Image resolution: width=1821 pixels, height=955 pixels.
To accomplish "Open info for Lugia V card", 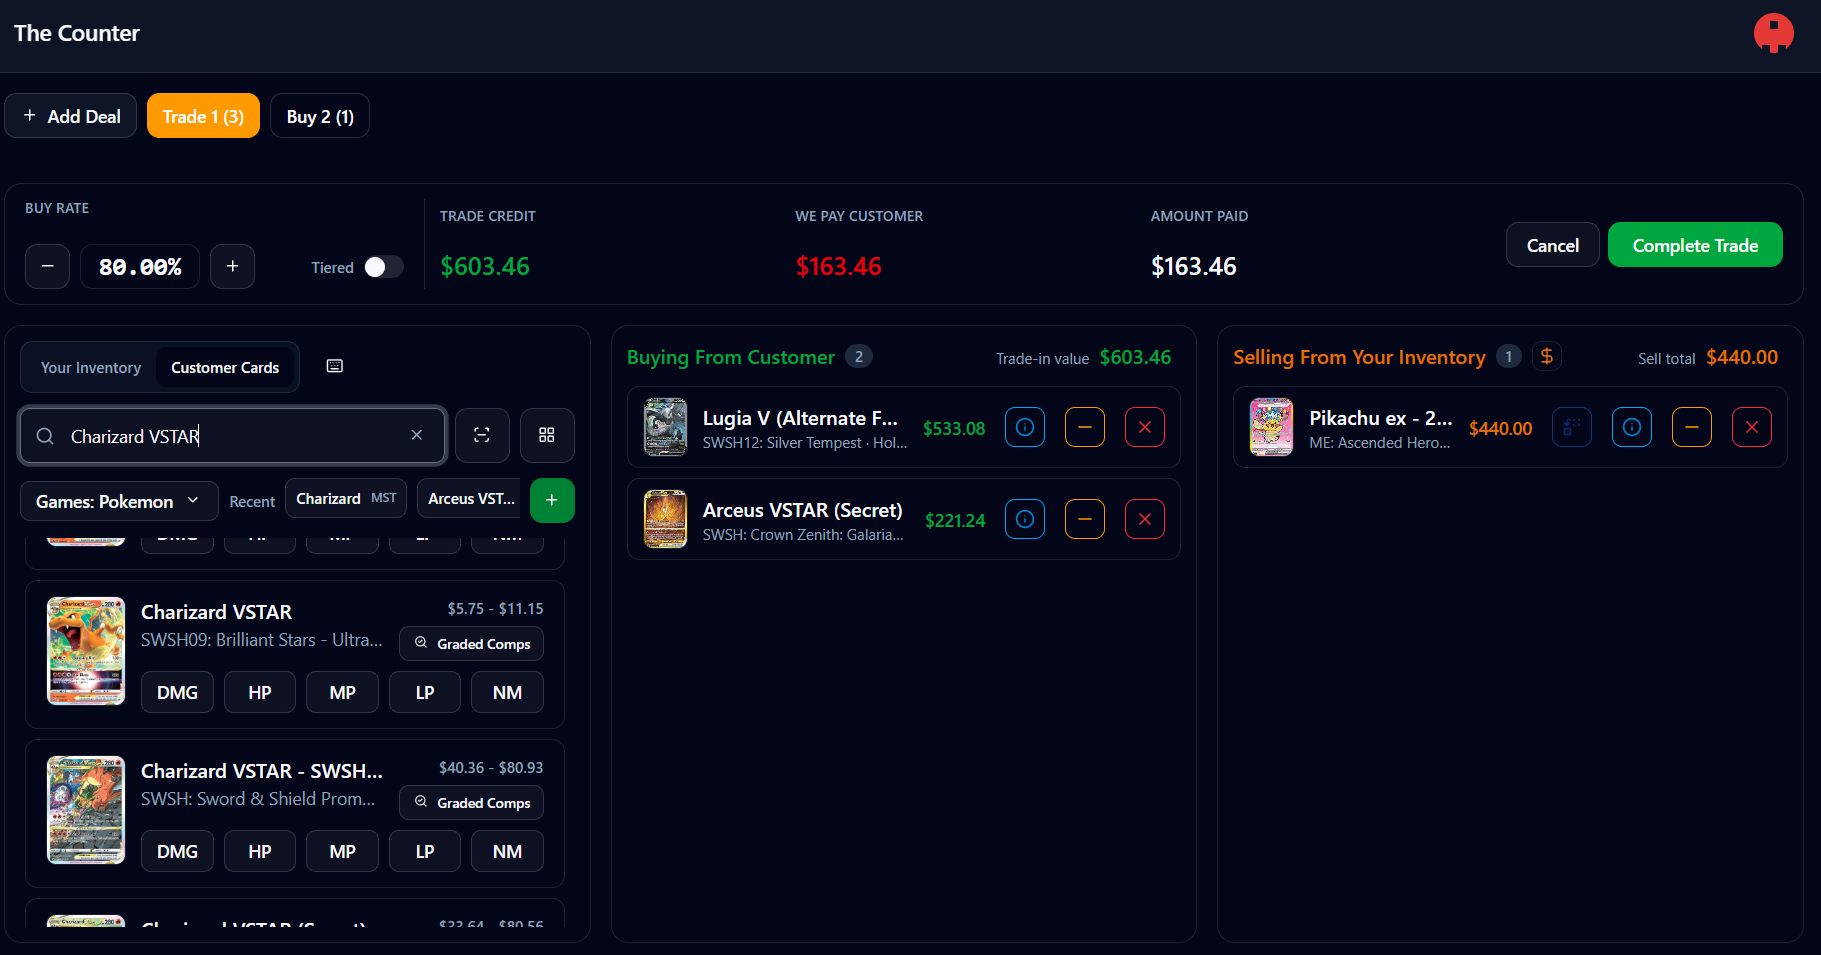I will pyautogui.click(x=1025, y=427).
